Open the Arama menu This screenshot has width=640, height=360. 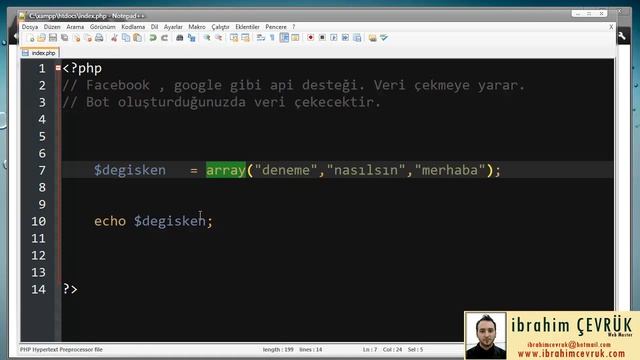click(x=75, y=27)
